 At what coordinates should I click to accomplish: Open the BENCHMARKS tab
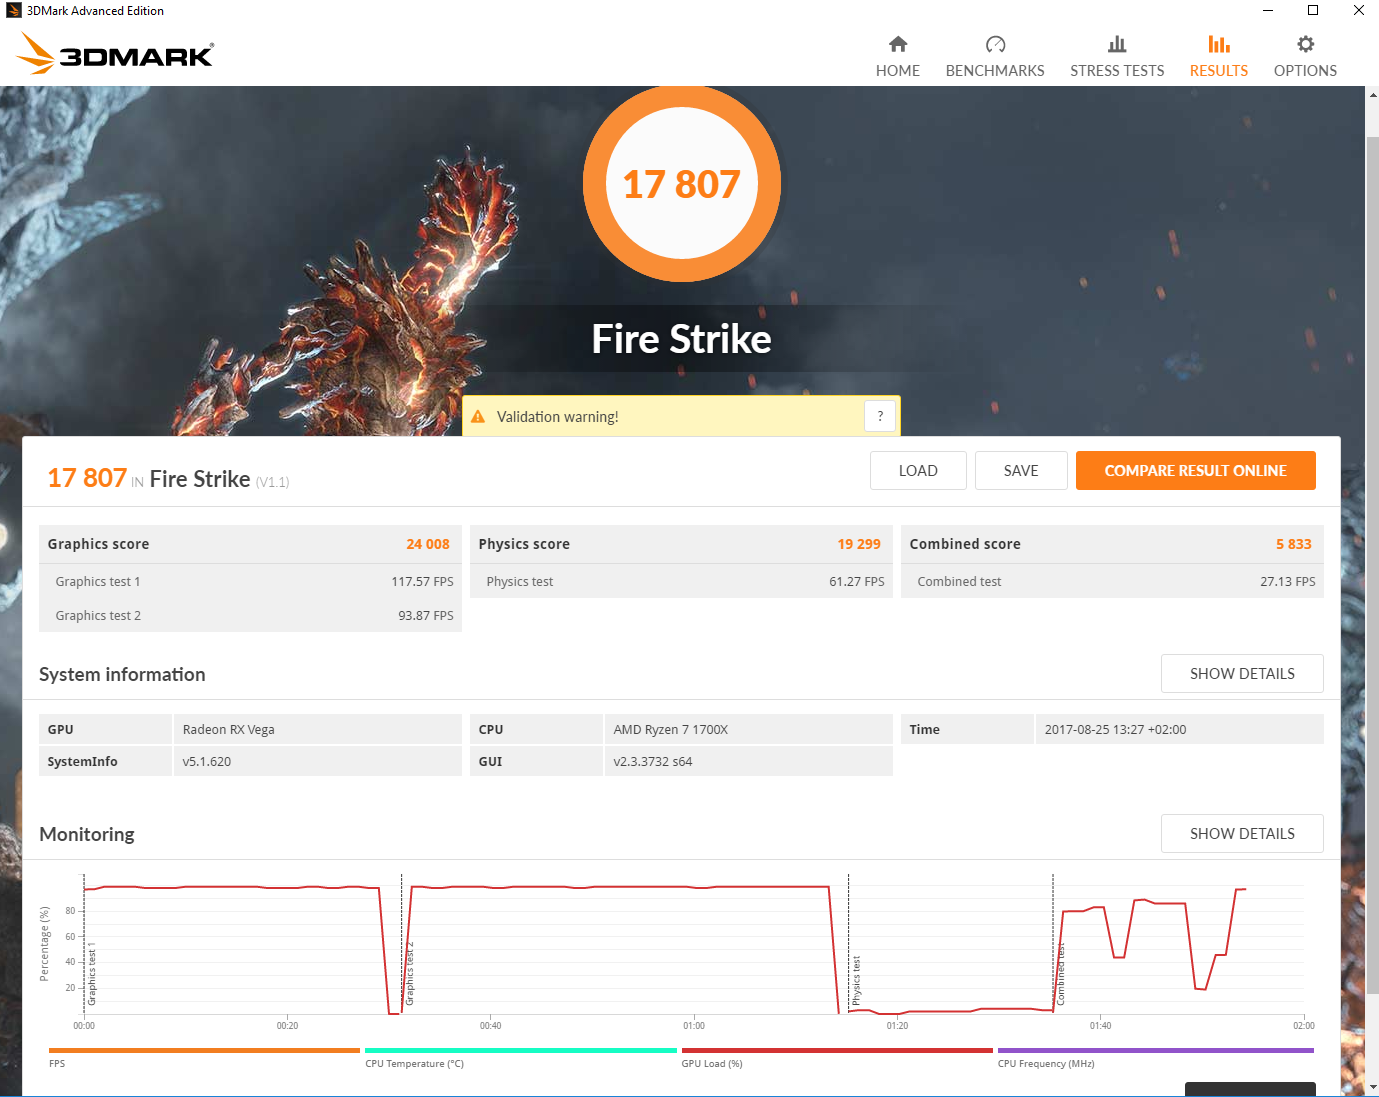tap(995, 71)
